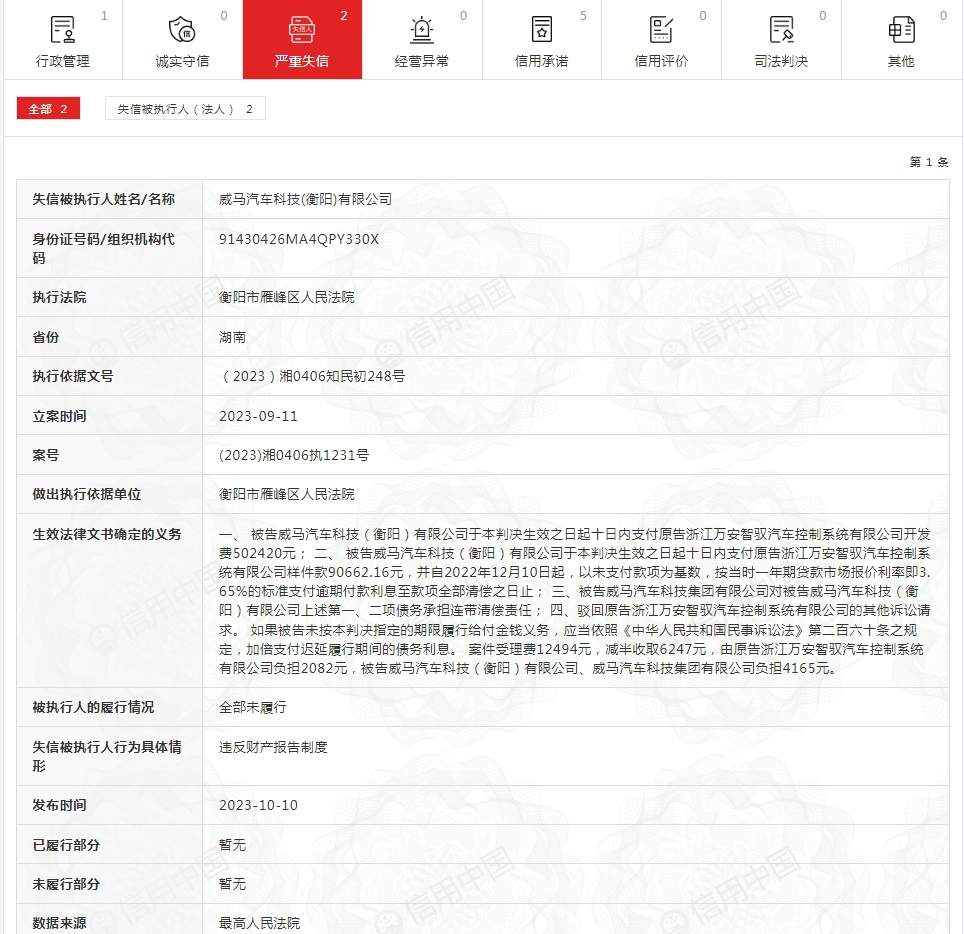Select publish date 2023-10-10

258,805
